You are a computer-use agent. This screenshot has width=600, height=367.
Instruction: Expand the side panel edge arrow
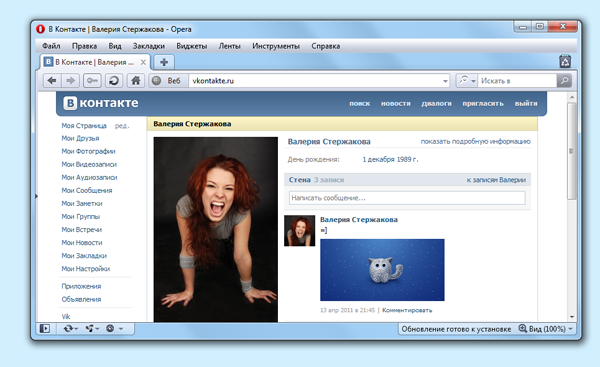click(x=37, y=196)
